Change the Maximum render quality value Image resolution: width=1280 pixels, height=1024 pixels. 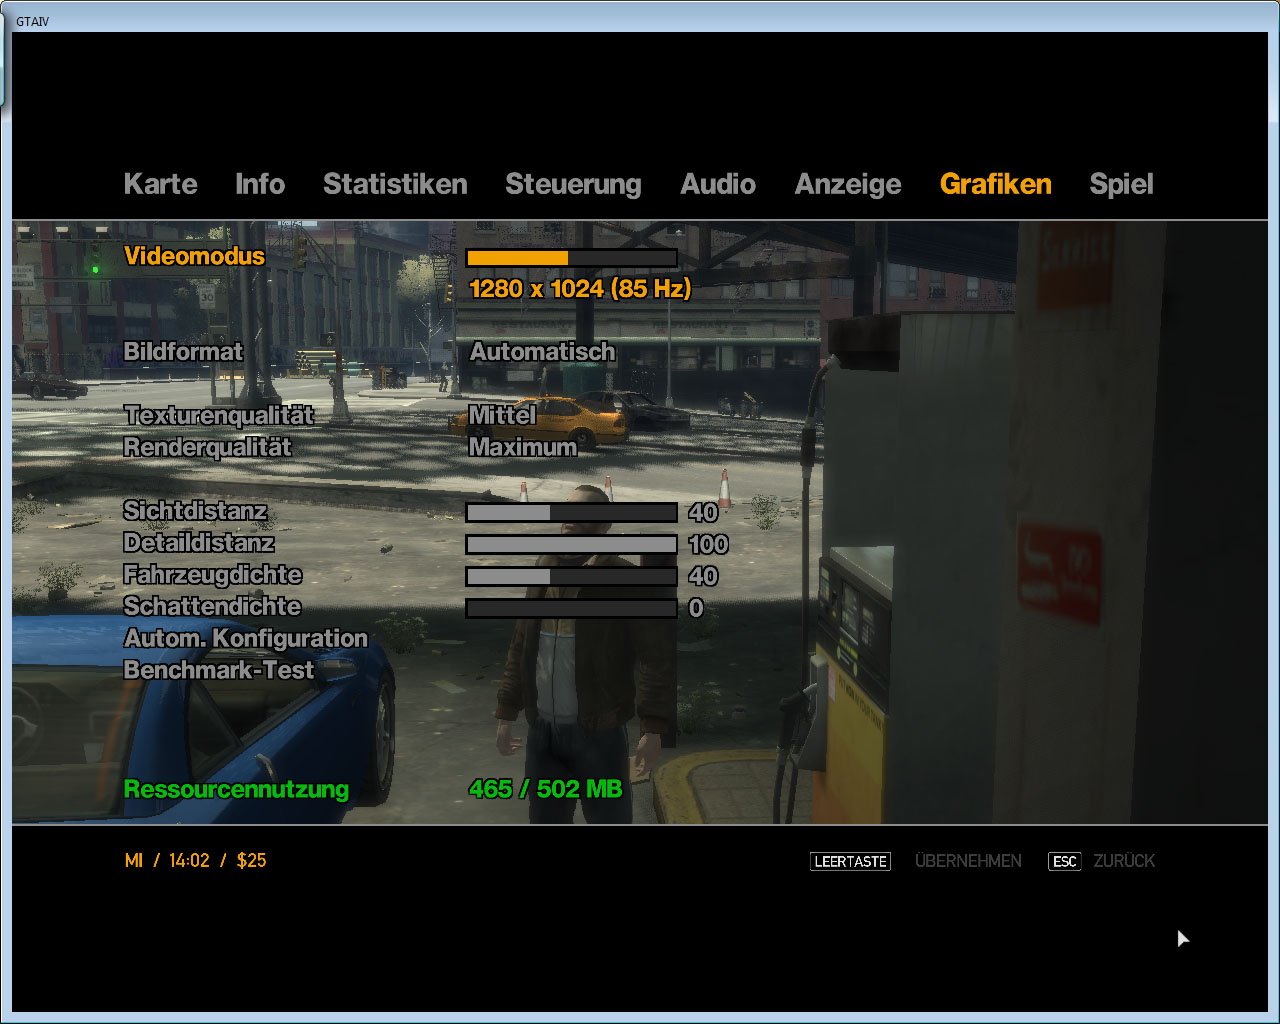click(523, 447)
